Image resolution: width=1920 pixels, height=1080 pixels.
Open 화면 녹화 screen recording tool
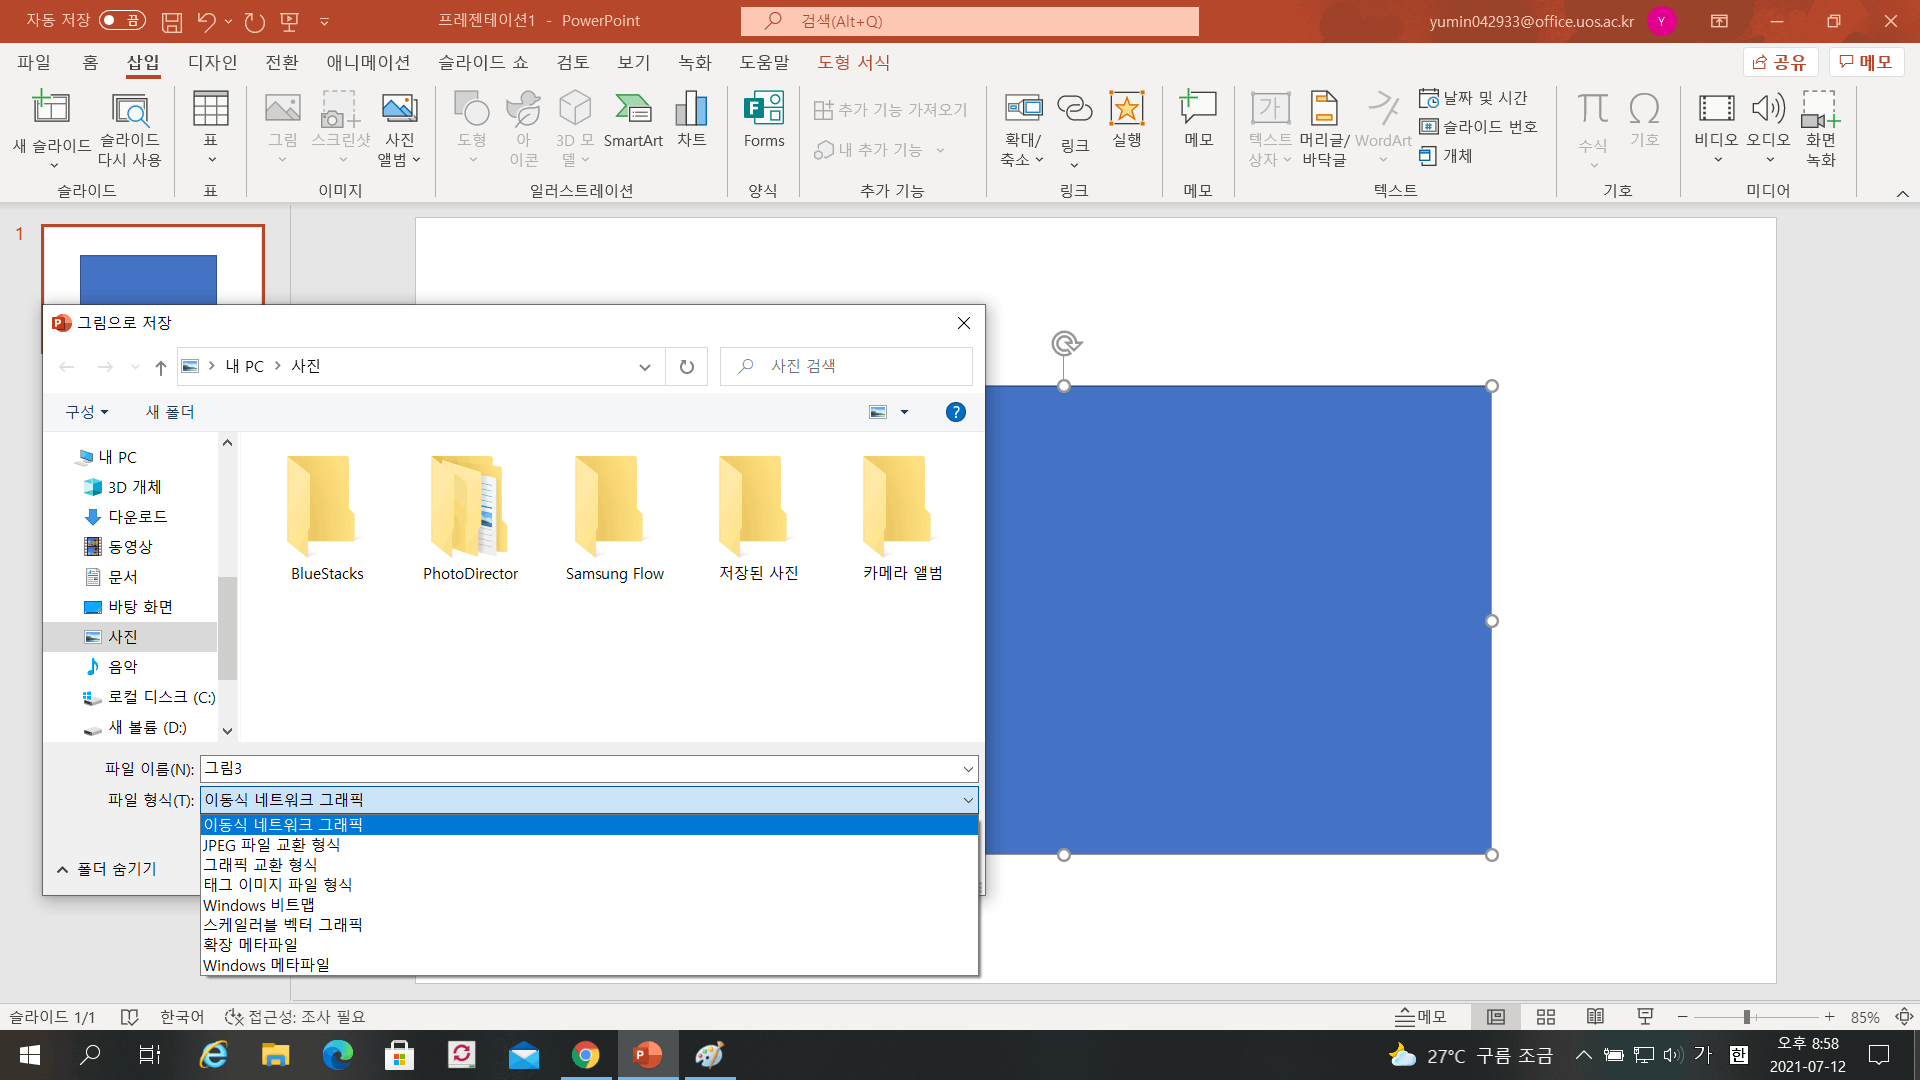(x=1821, y=128)
